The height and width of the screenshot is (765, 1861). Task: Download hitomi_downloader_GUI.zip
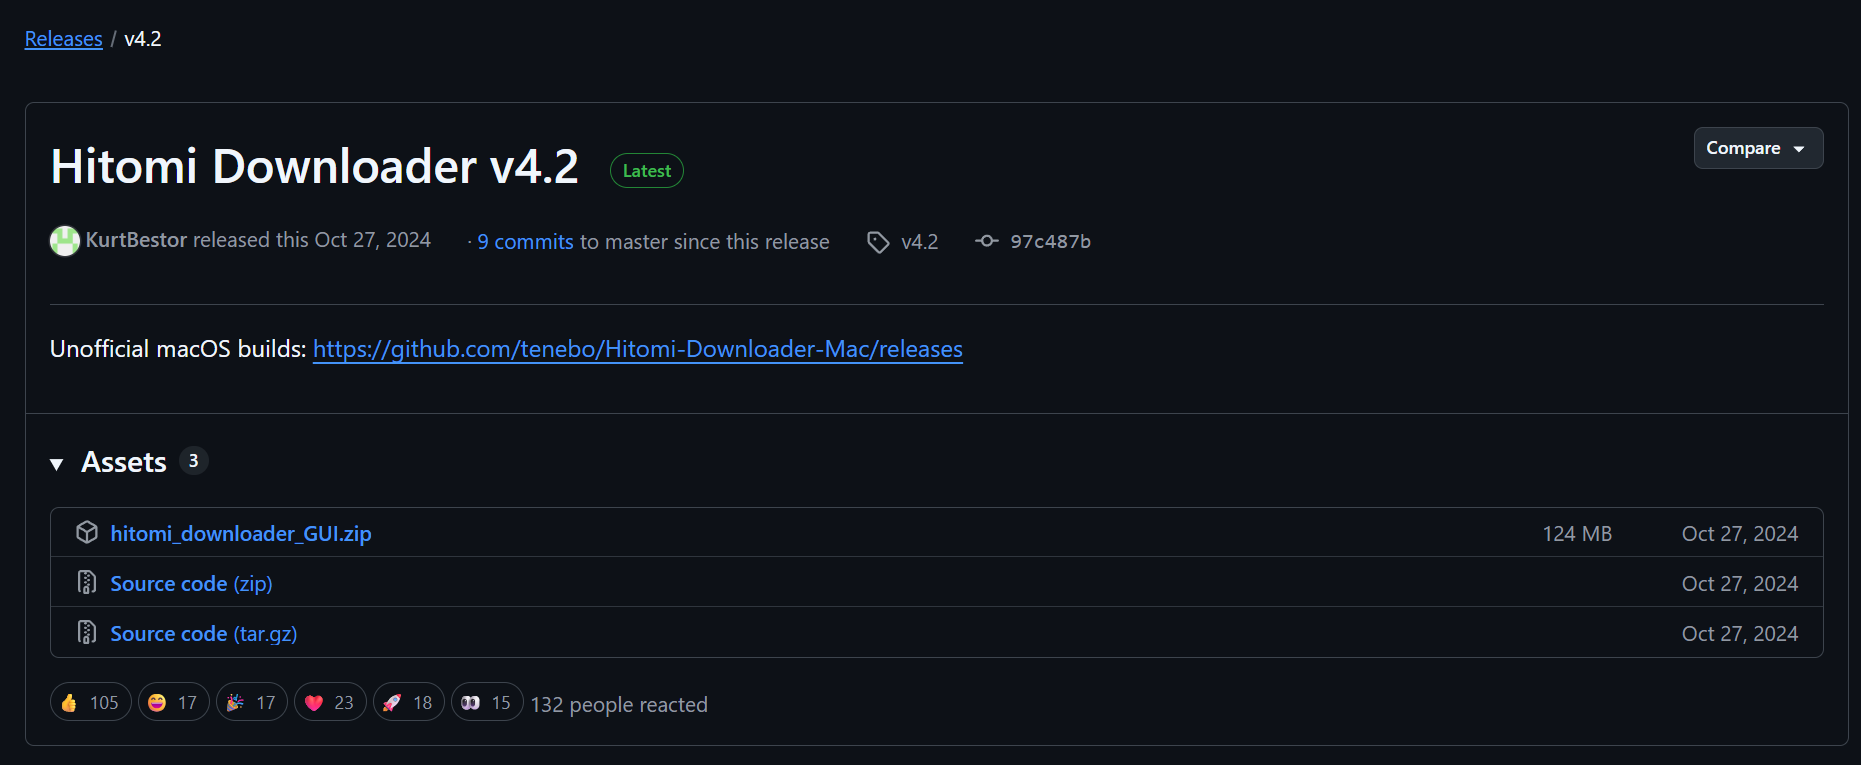[x=241, y=534]
